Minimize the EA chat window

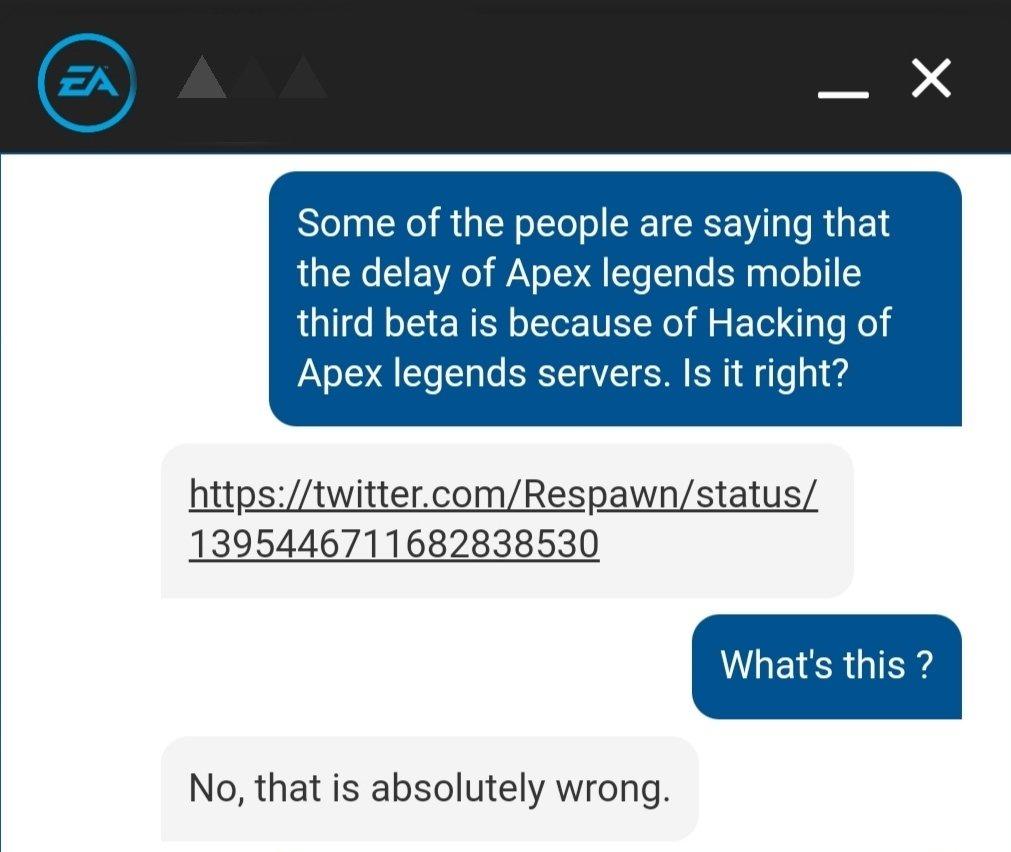click(x=843, y=95)
